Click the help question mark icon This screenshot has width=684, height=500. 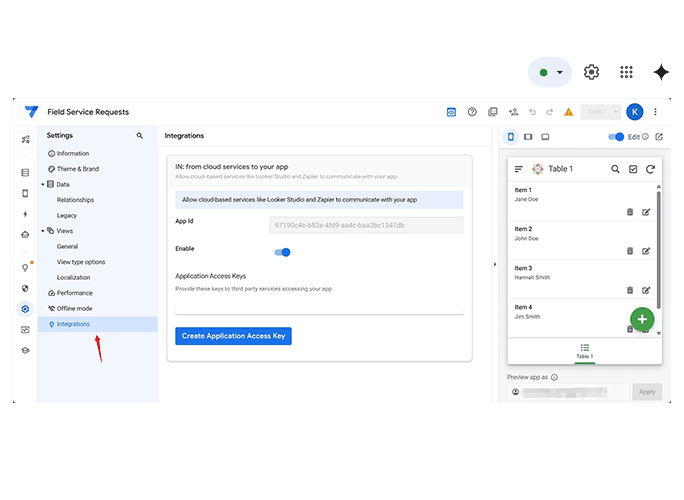coord(472,112)
